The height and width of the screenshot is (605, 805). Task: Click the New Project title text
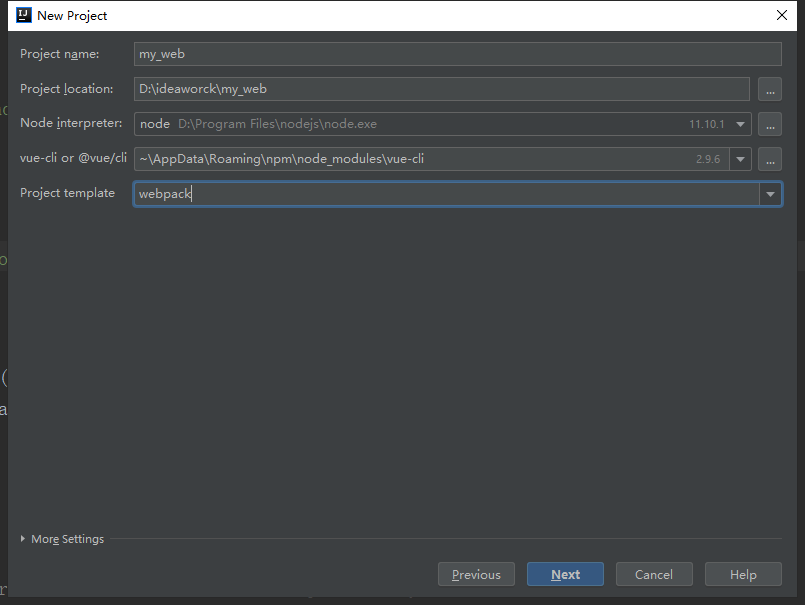[x=72, y=16]
